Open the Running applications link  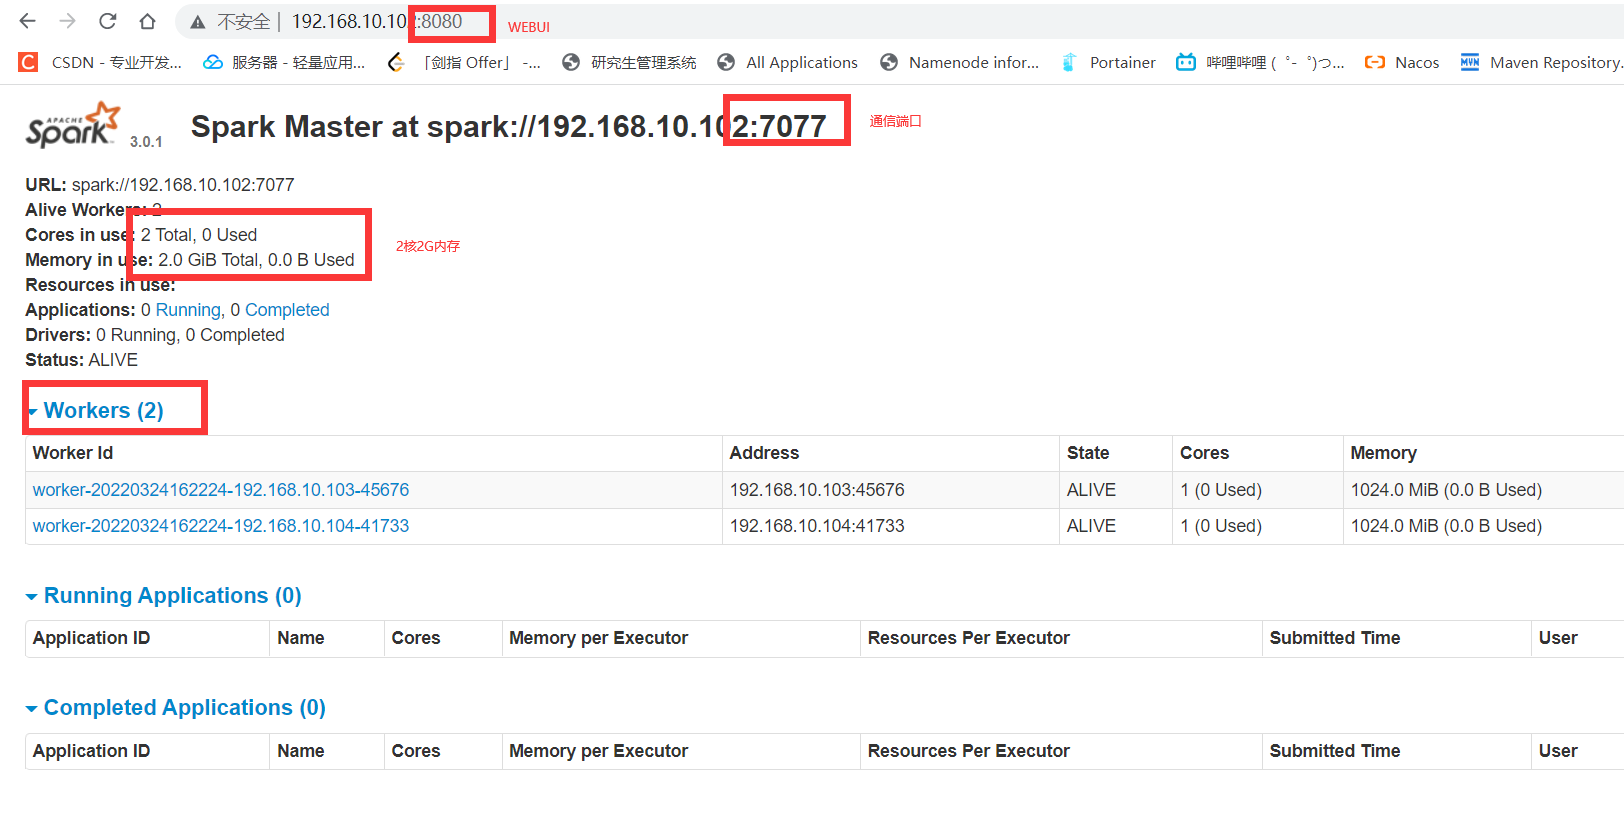188,310
